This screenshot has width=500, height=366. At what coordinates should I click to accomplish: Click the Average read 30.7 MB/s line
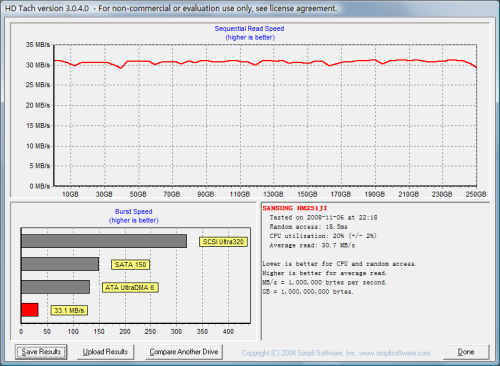(x=312, y=245)
